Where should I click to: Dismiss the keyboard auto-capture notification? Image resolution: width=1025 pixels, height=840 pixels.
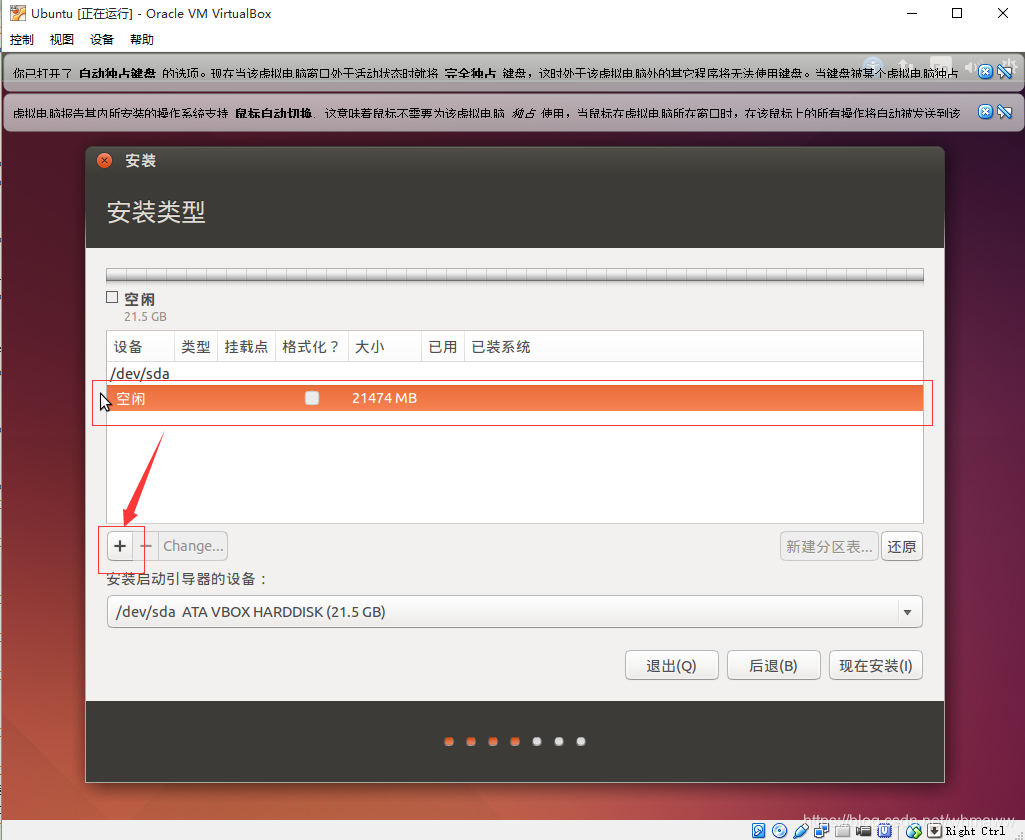coord(985,72)
